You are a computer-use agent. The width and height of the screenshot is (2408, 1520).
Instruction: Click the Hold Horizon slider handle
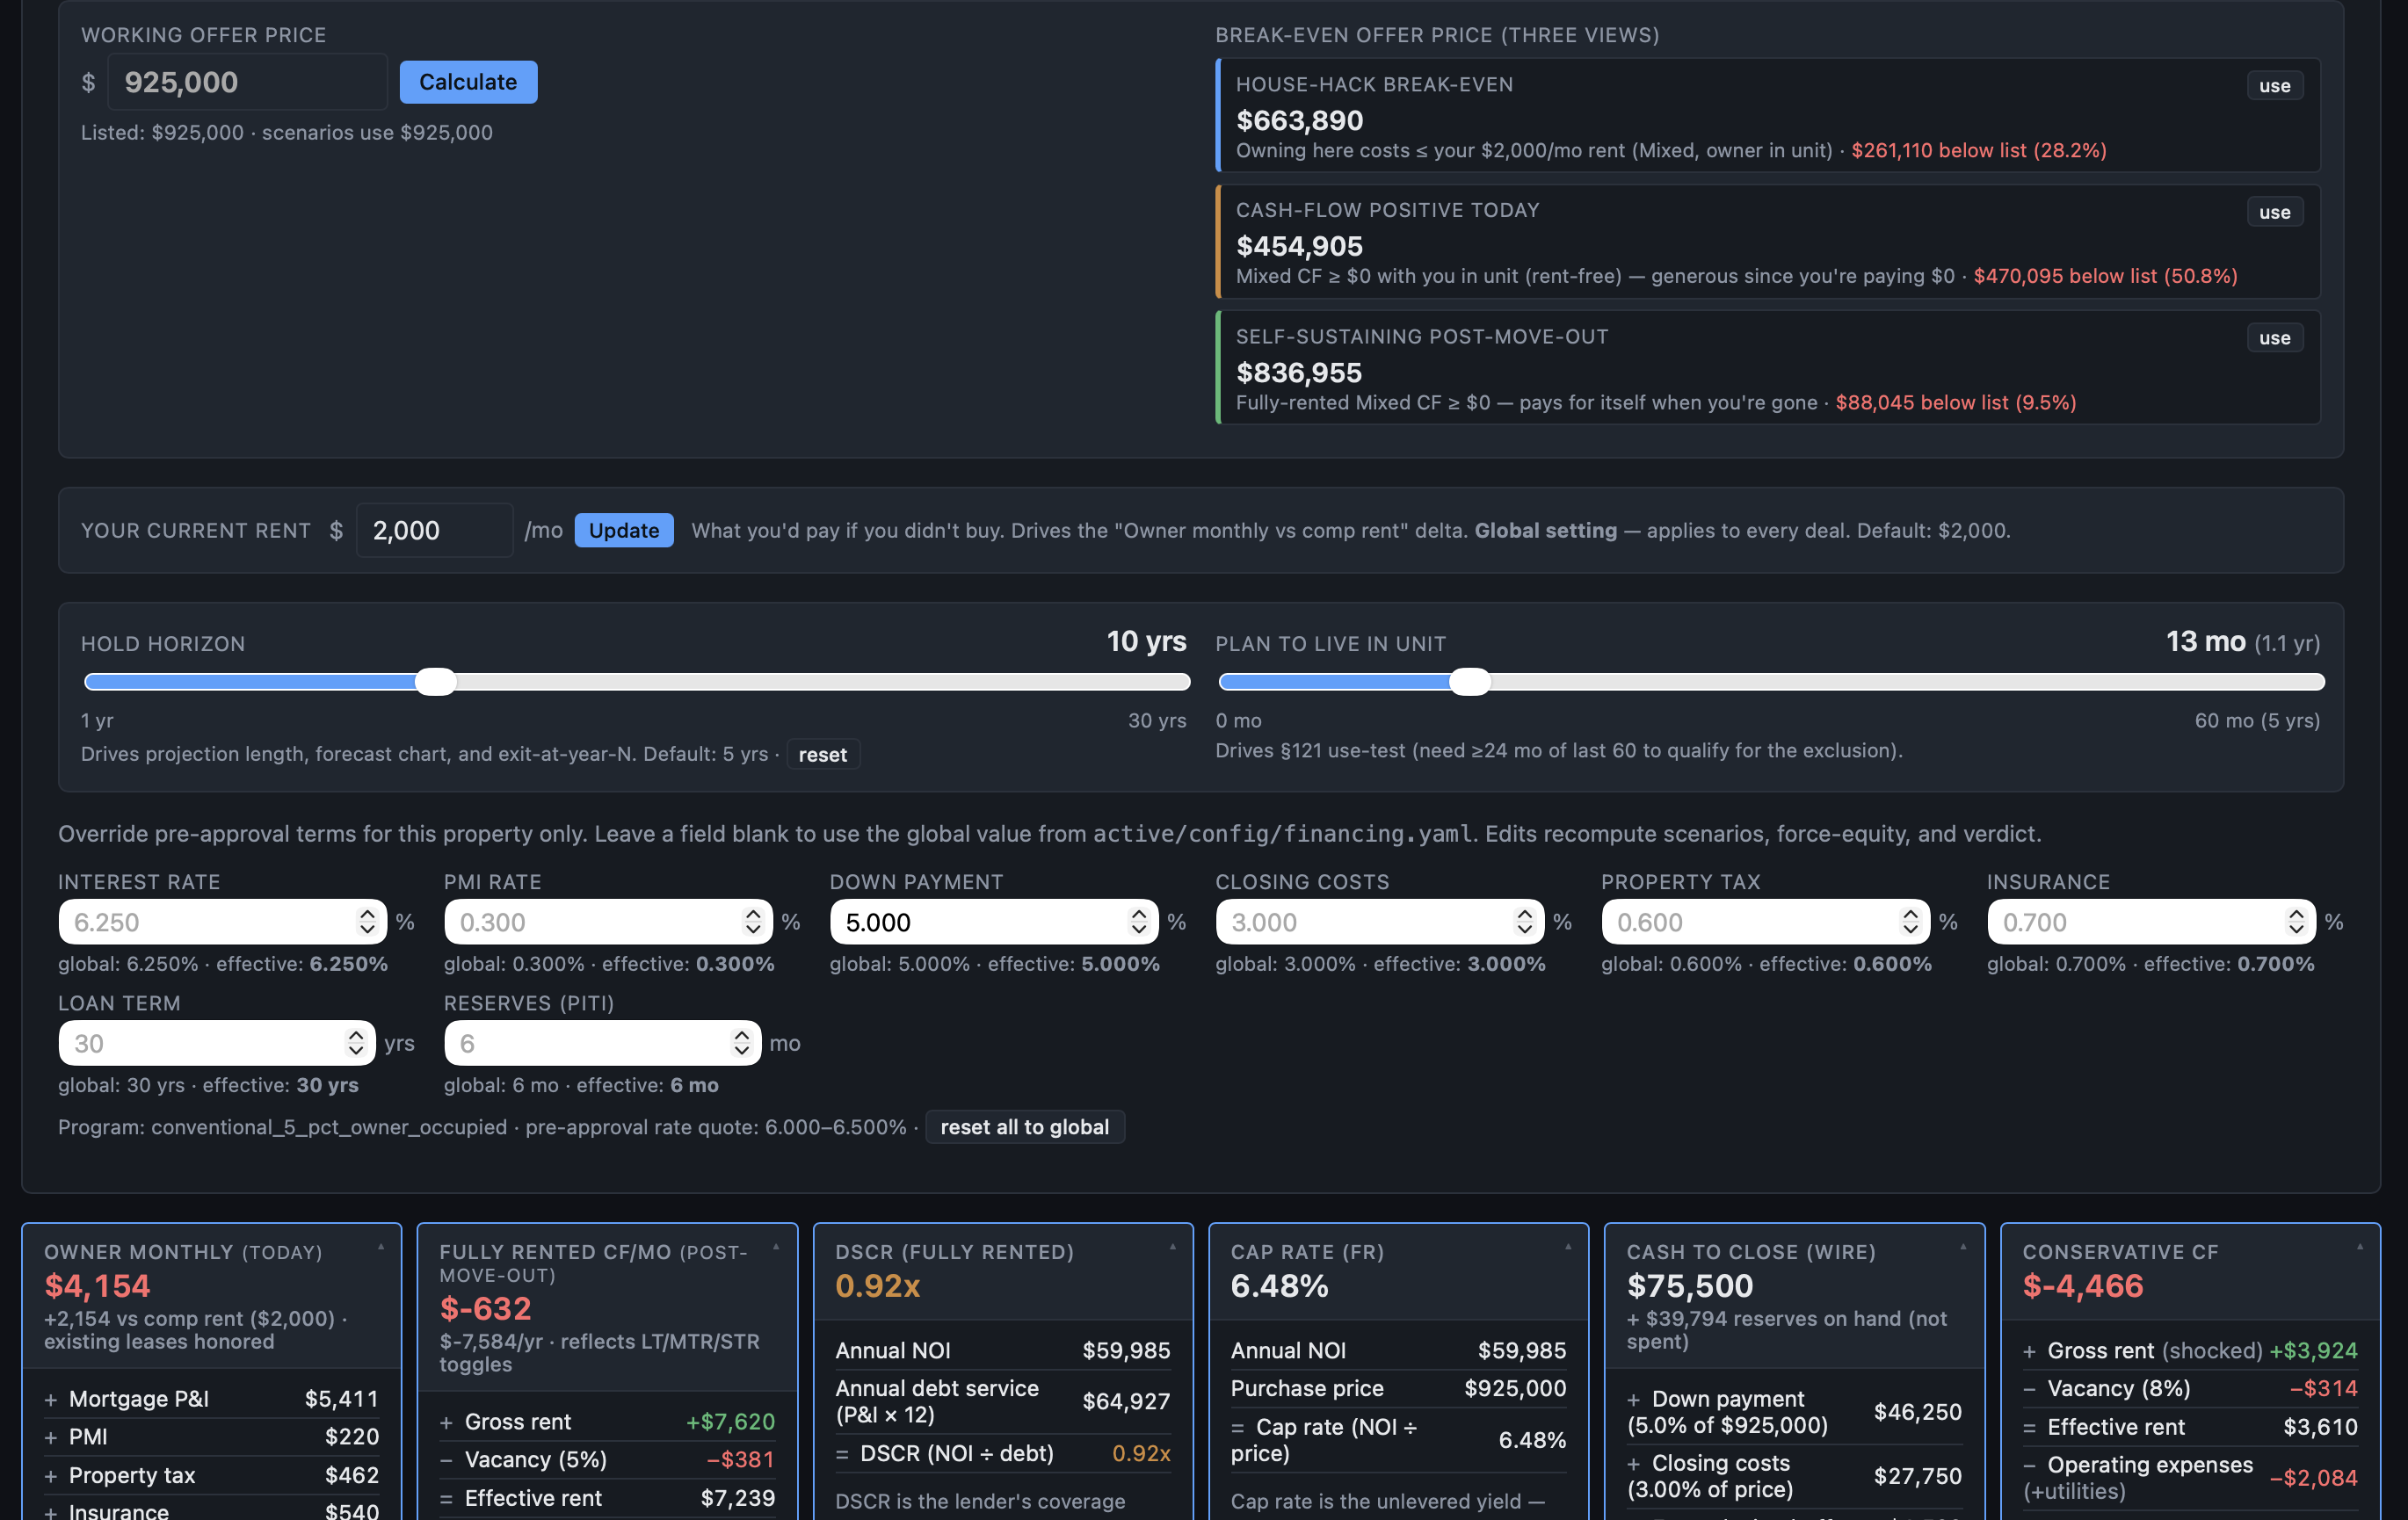coord(435,682)
